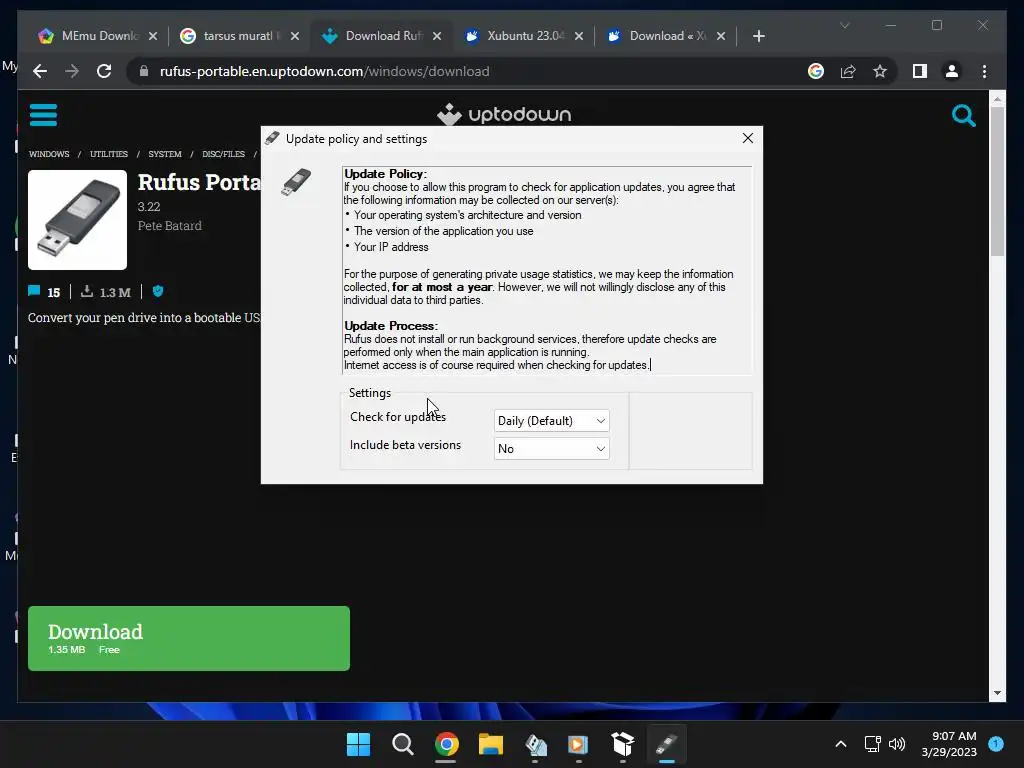The height and width of the screenshot is (768, 1024).
Task: Click the page vertical scrollbar
Action: pyautogui.click(x=997, y=181)
